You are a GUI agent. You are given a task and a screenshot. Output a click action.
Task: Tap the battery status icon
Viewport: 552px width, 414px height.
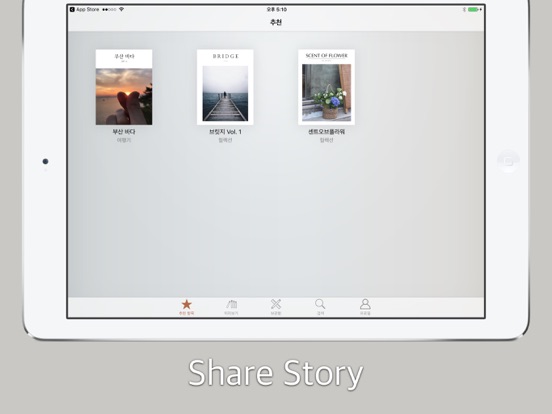(474, 10)
